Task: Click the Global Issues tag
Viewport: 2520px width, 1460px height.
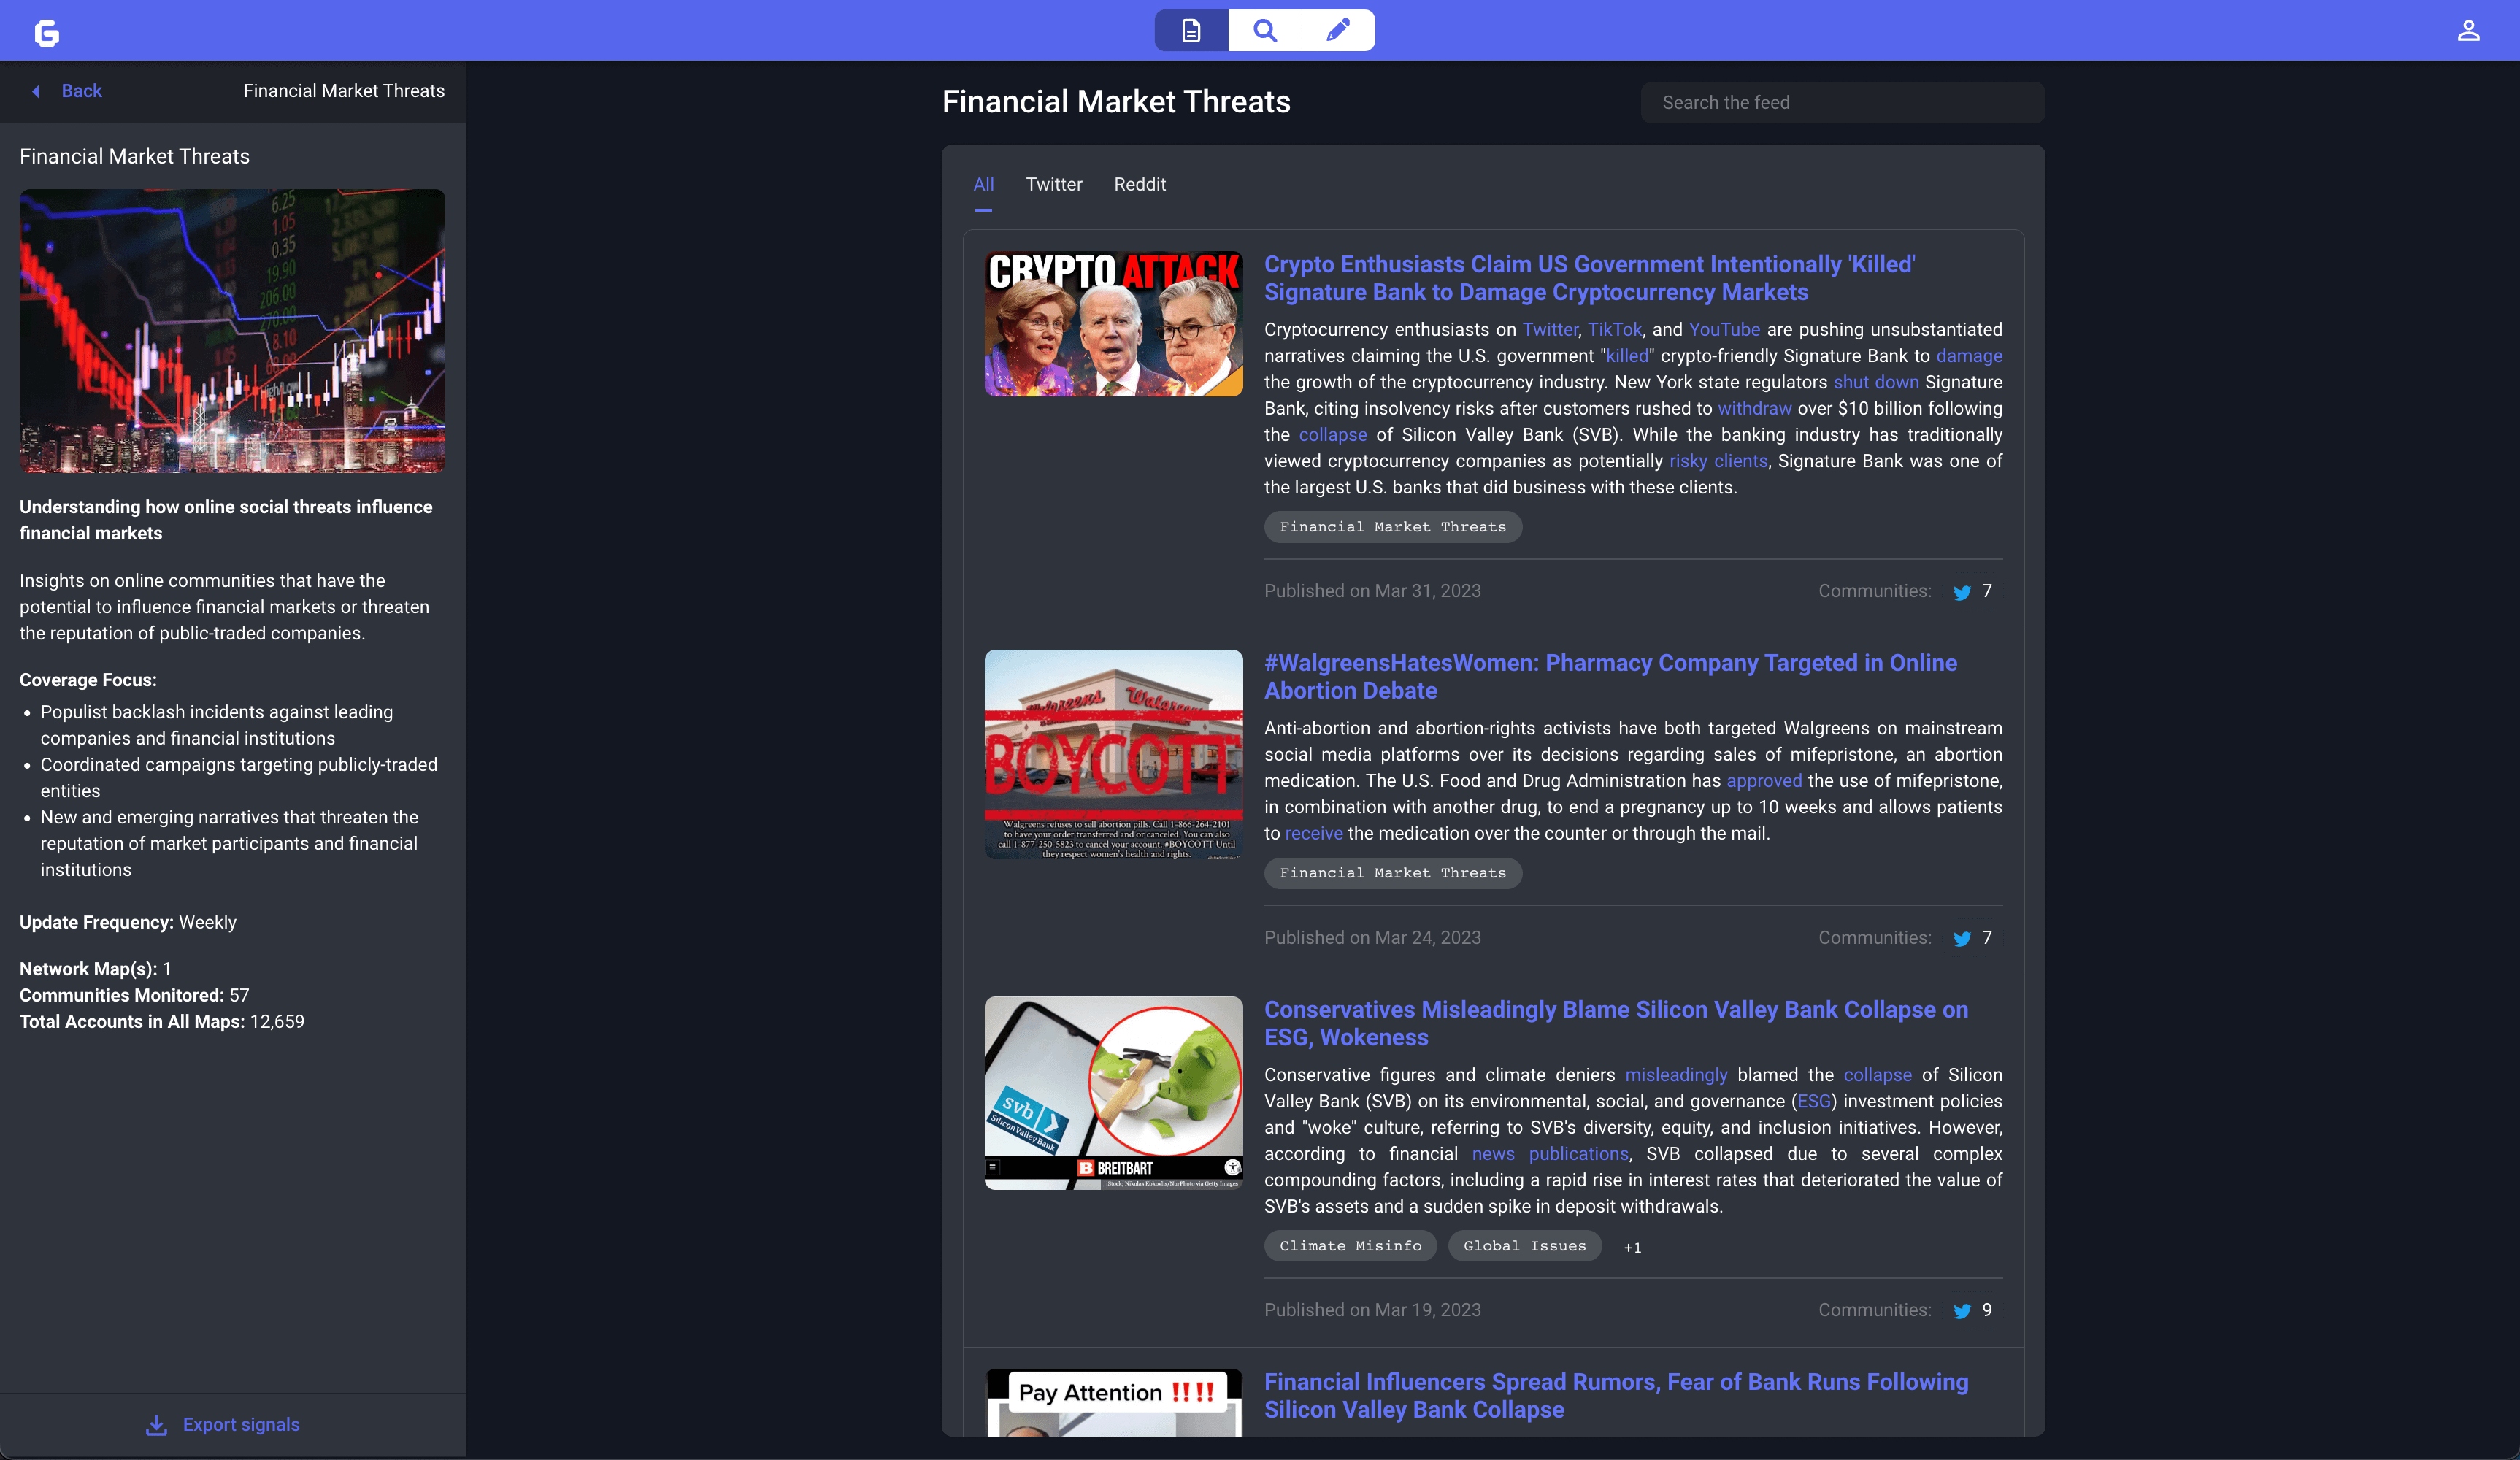Action: (x=1524, y=1246)
